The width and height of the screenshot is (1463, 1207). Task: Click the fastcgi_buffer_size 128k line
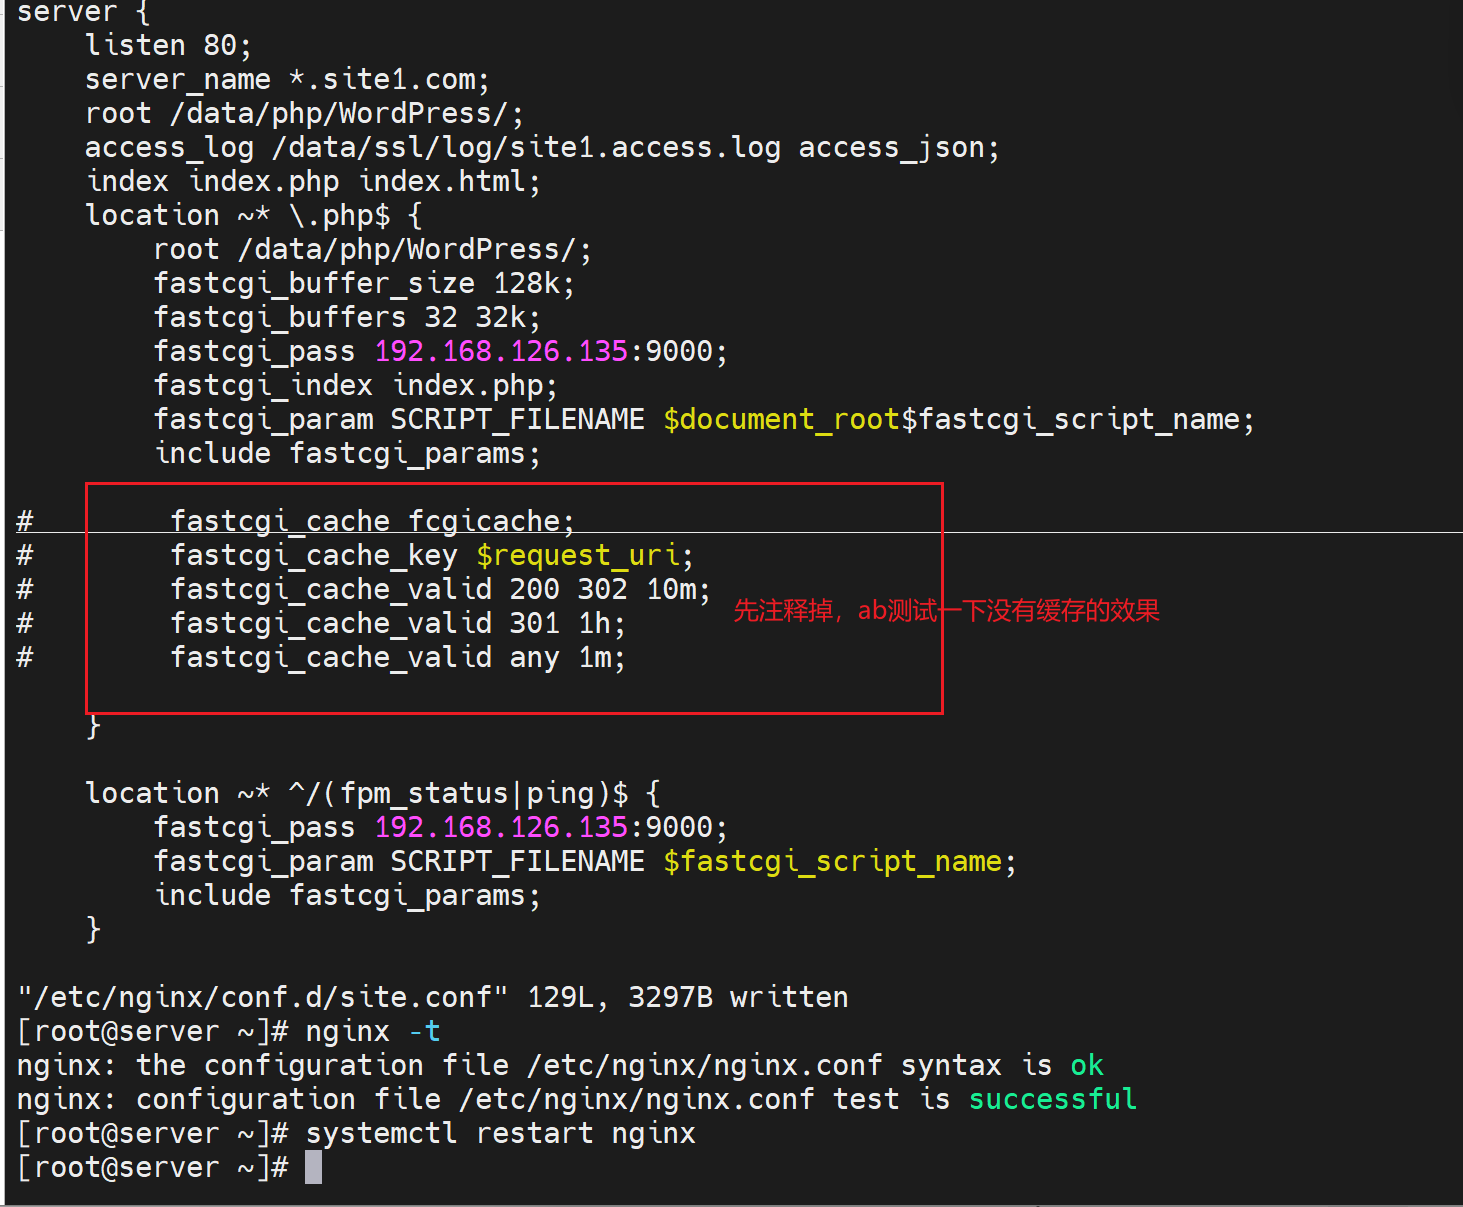(364, 283)
